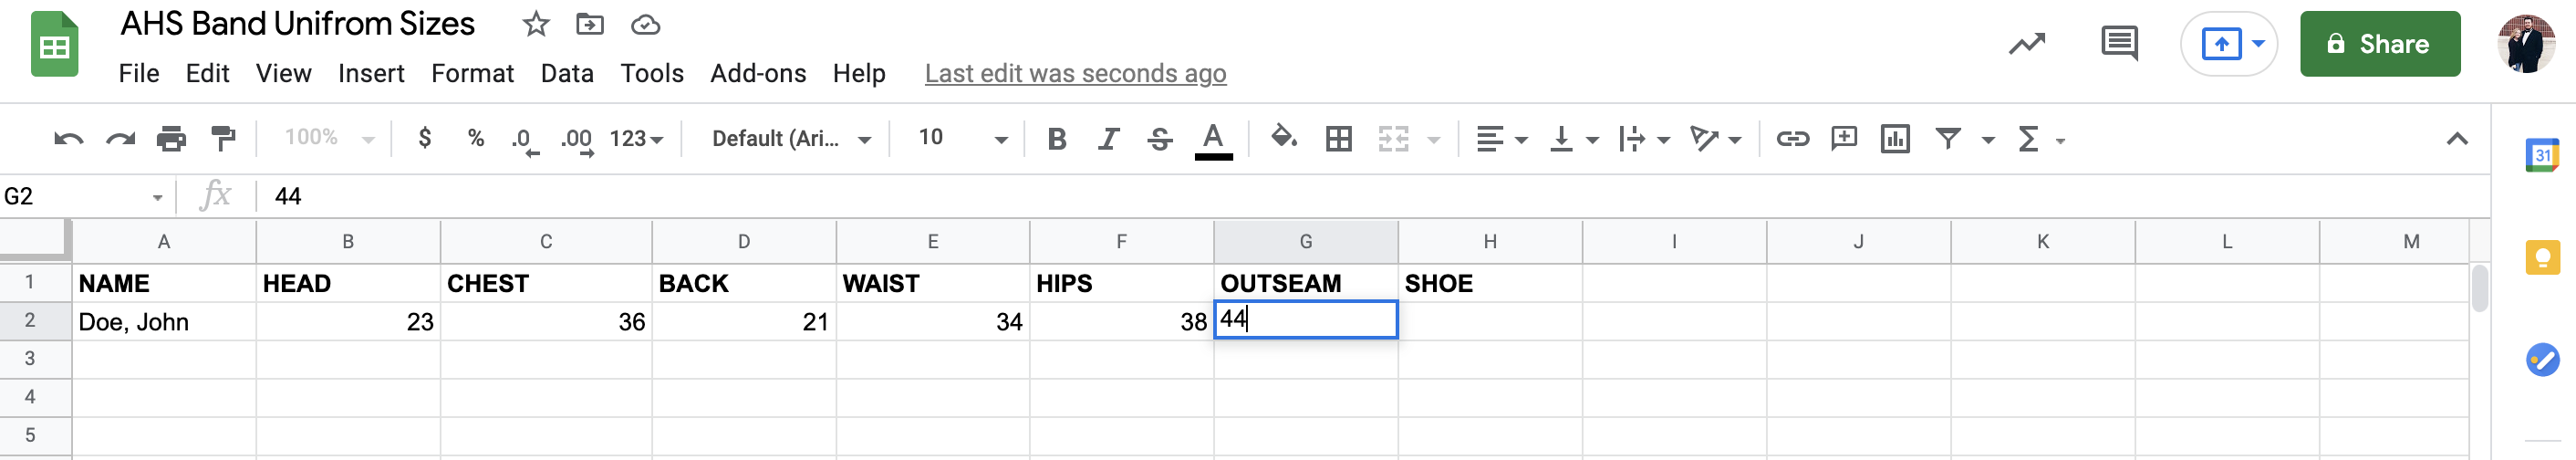Click the print icon in toolbar

[171, 138]
